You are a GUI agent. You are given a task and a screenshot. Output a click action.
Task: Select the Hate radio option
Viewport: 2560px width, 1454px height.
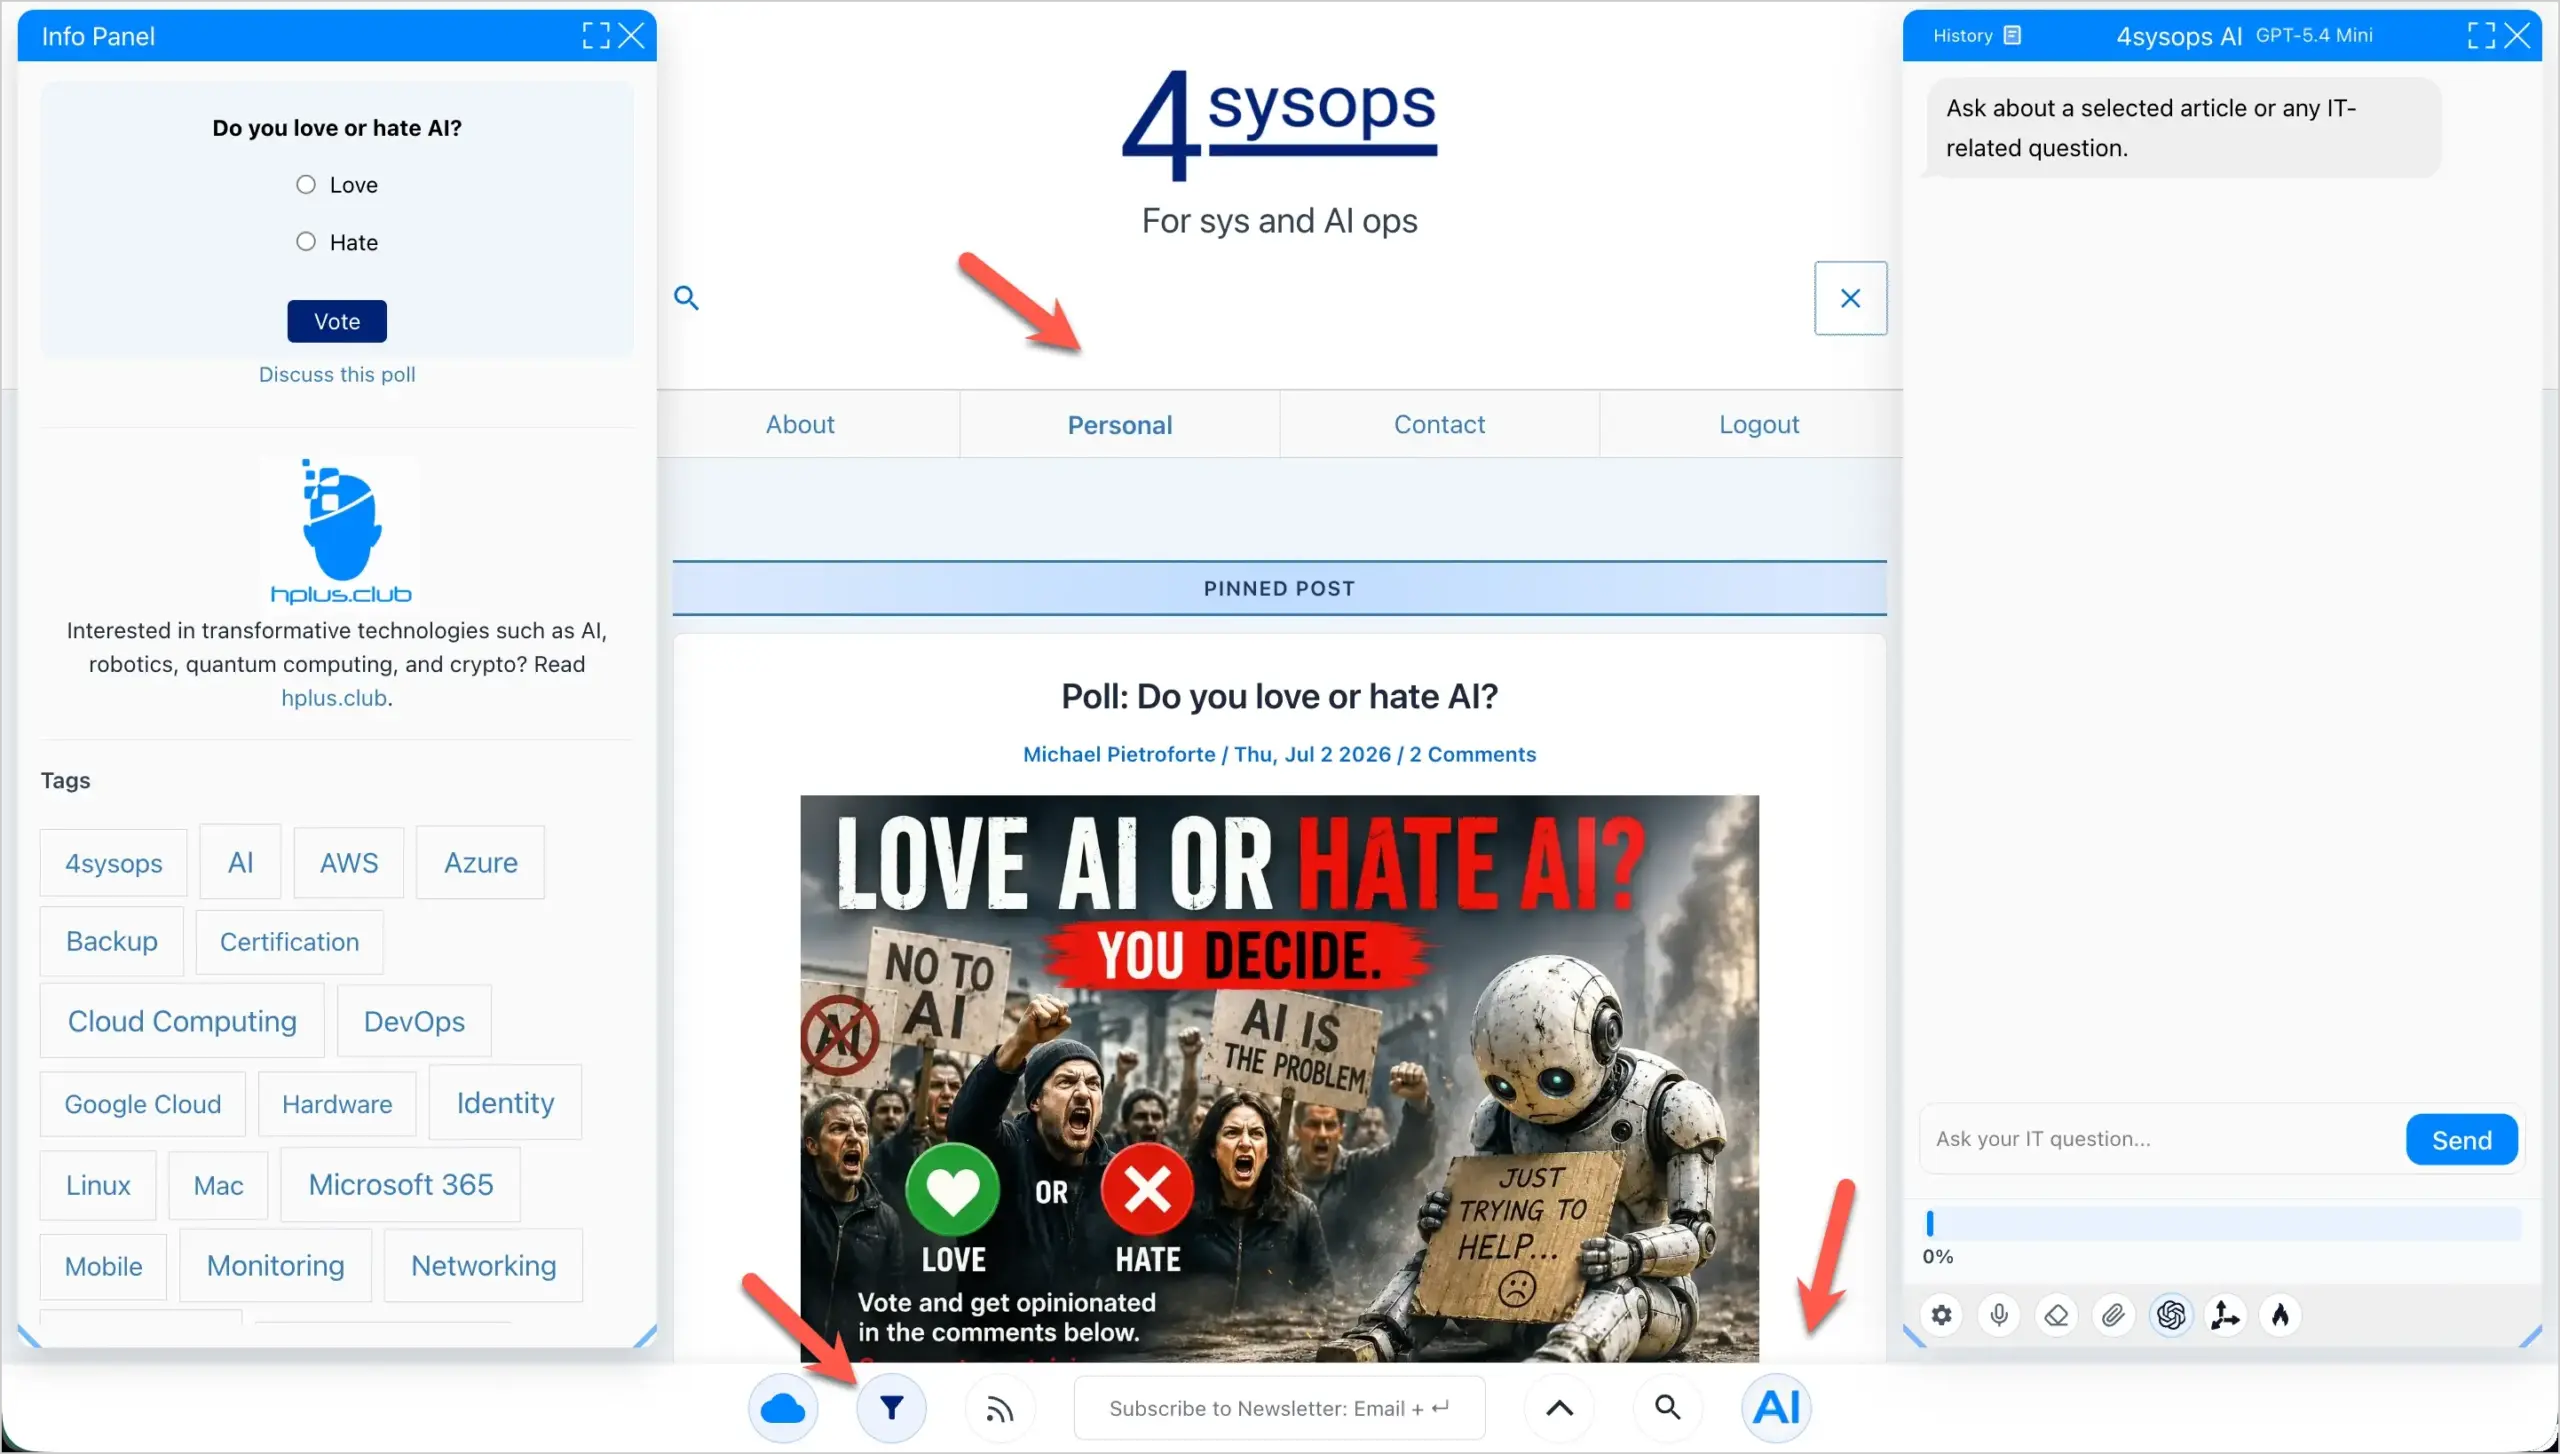tap(306, 242)
